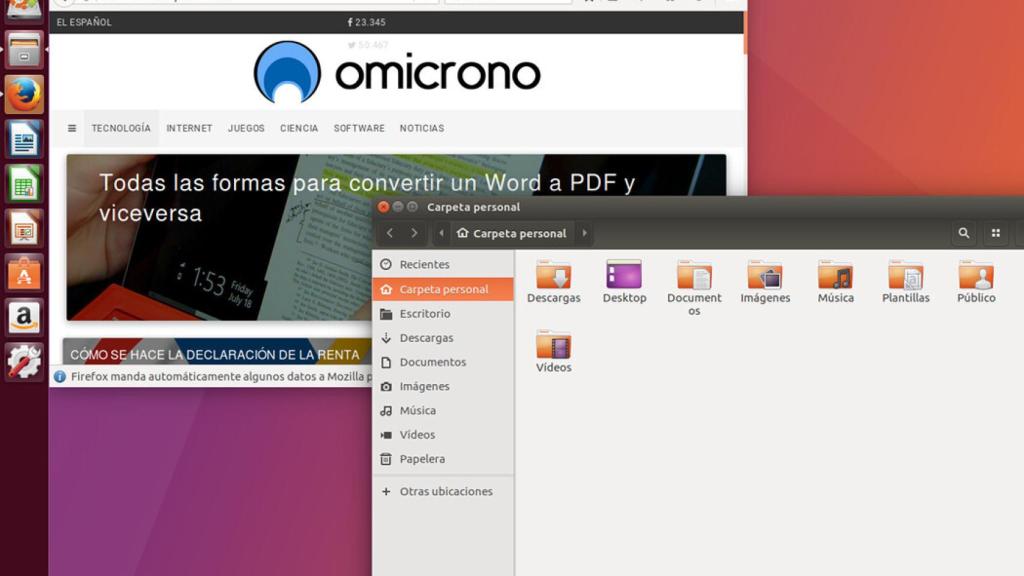Switch to the SOFTWARE section on omicrono

tap(359, 128)
